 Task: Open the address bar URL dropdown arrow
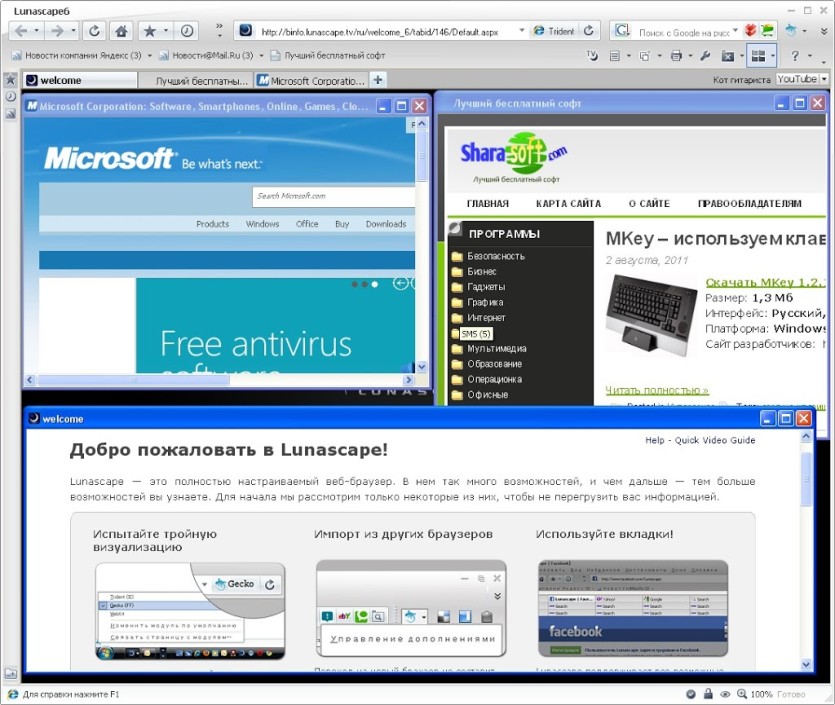tap(522, 30)
